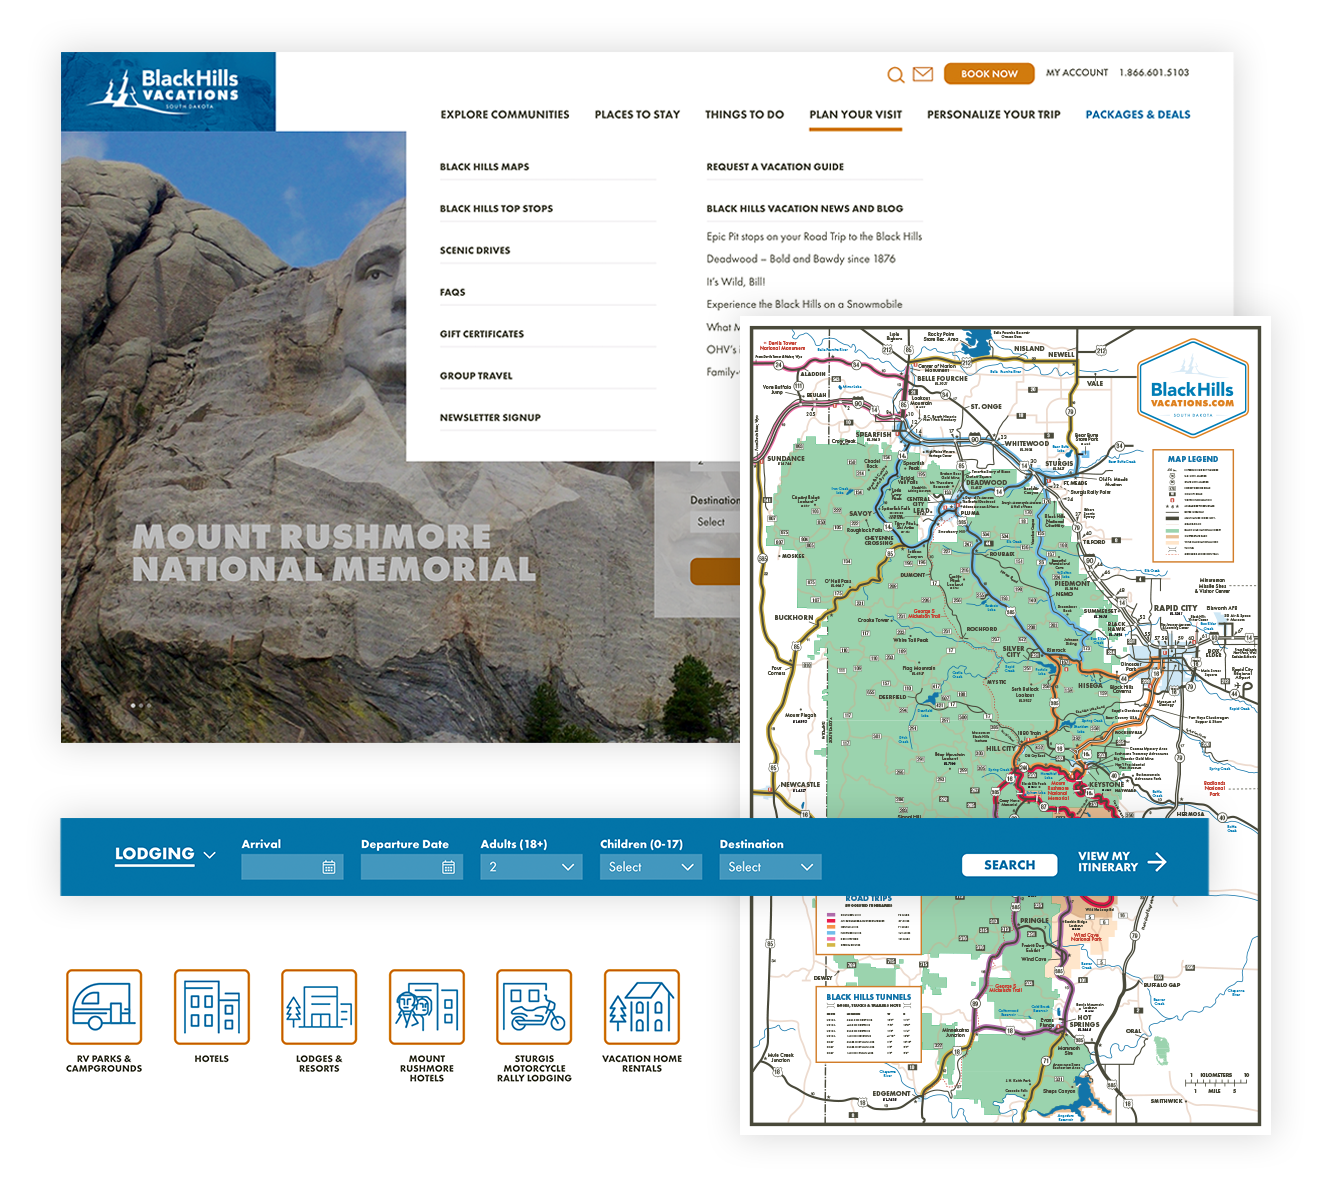Open the Newsletter Signup link
Screen dimensions: 1328x1186
[490, 418]
